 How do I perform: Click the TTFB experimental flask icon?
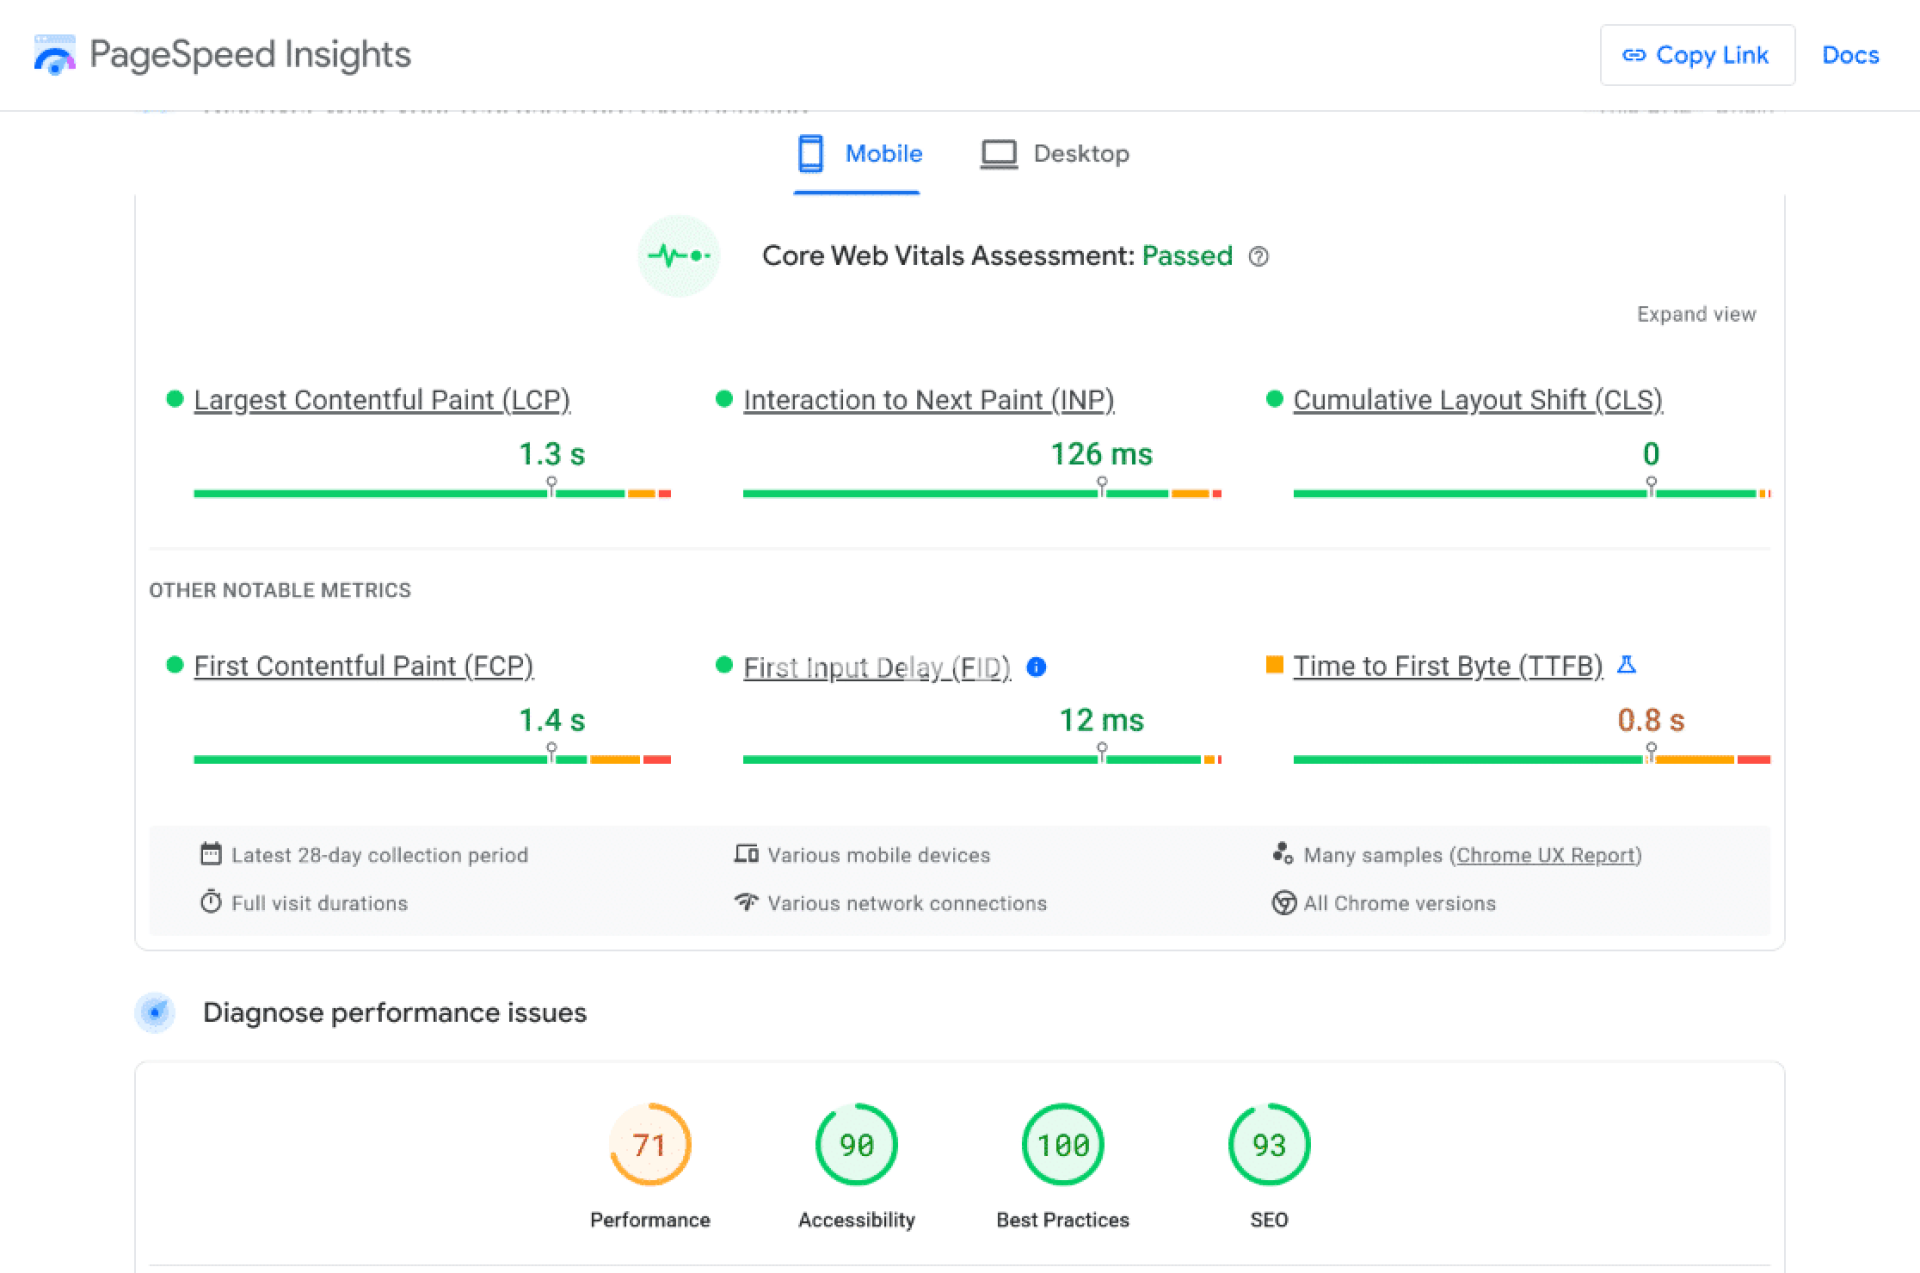1627,665
